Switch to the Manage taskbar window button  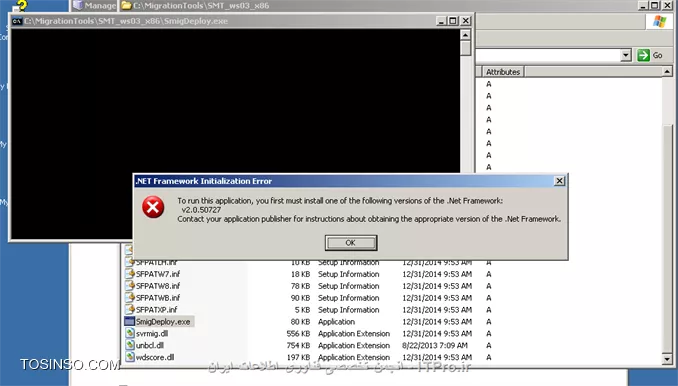click(95, 6)
